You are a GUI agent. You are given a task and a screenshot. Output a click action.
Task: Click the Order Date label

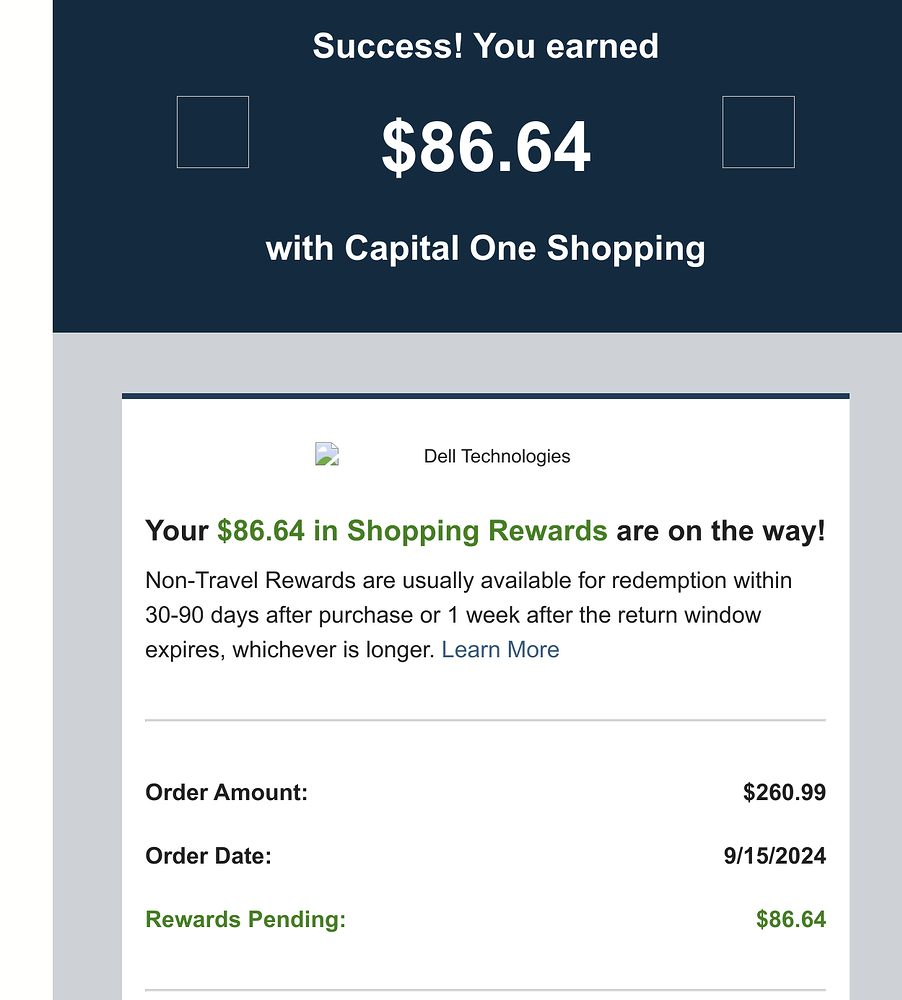(x=208, y=856)
